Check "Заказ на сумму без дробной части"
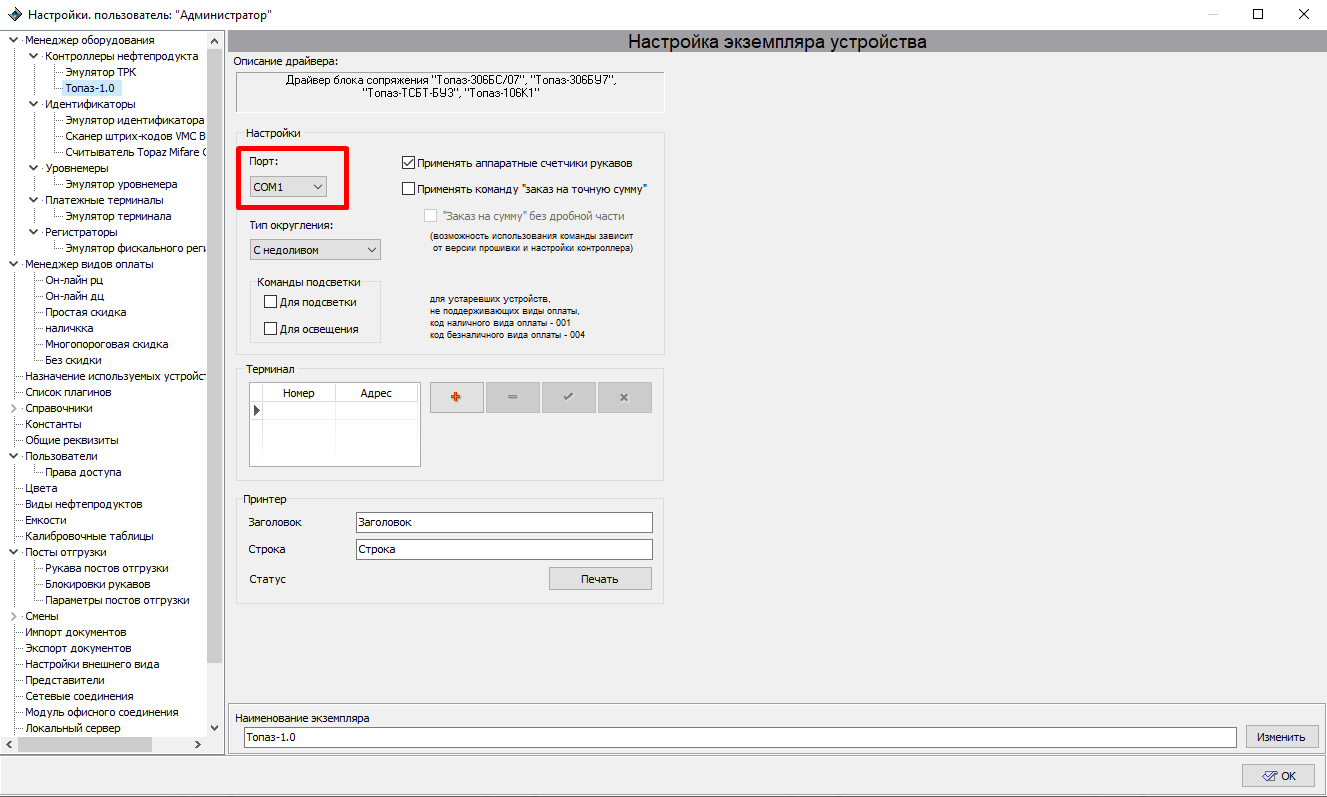The image size is (1327, 797). tap(431, 216)
